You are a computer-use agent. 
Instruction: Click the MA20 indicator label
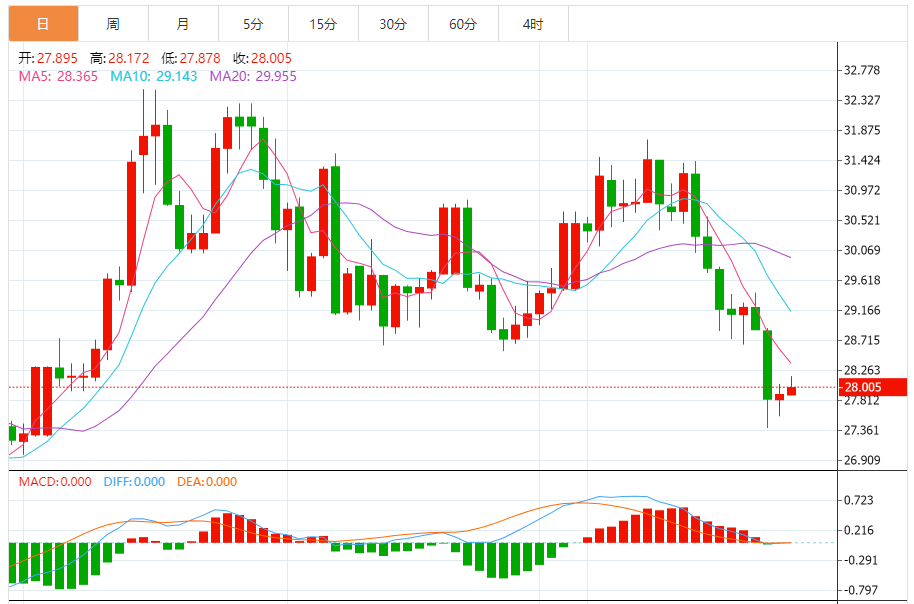[x=253, y=76]
